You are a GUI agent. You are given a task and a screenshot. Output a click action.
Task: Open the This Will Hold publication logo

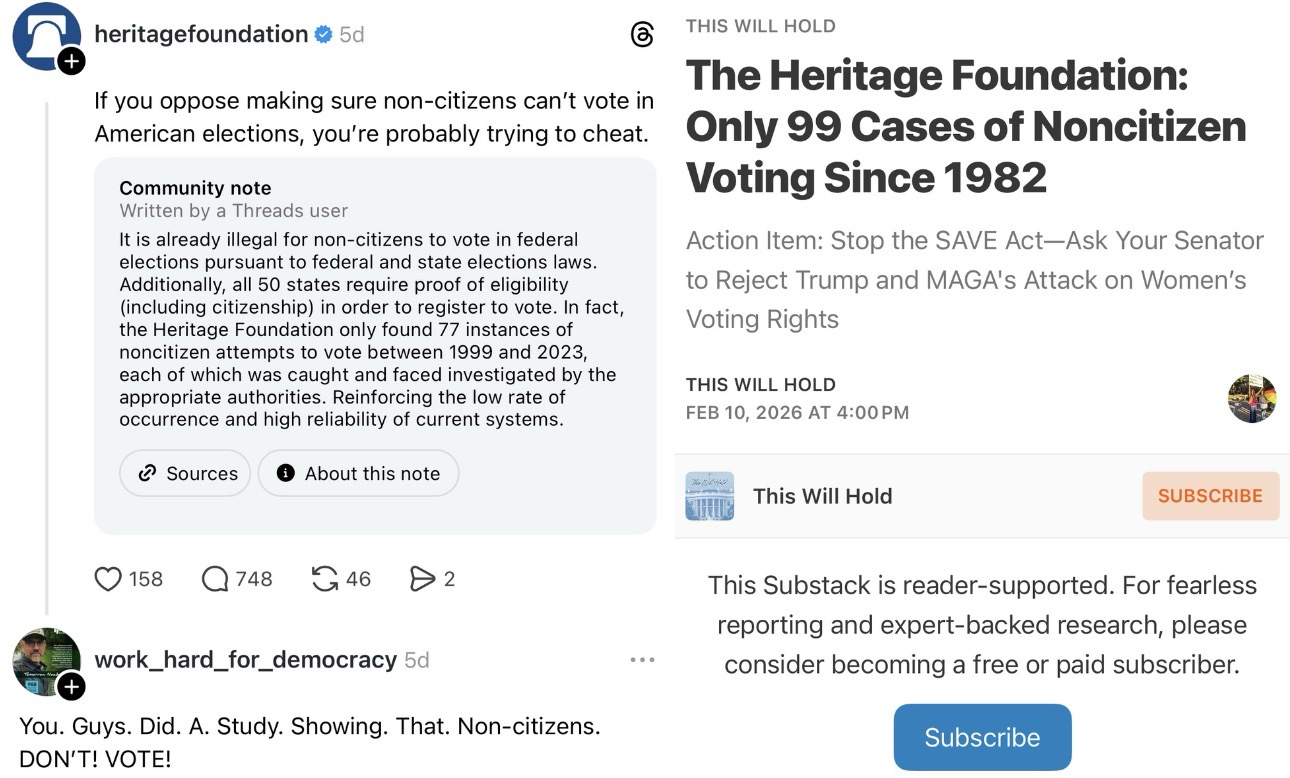click(x=710, y=496)
